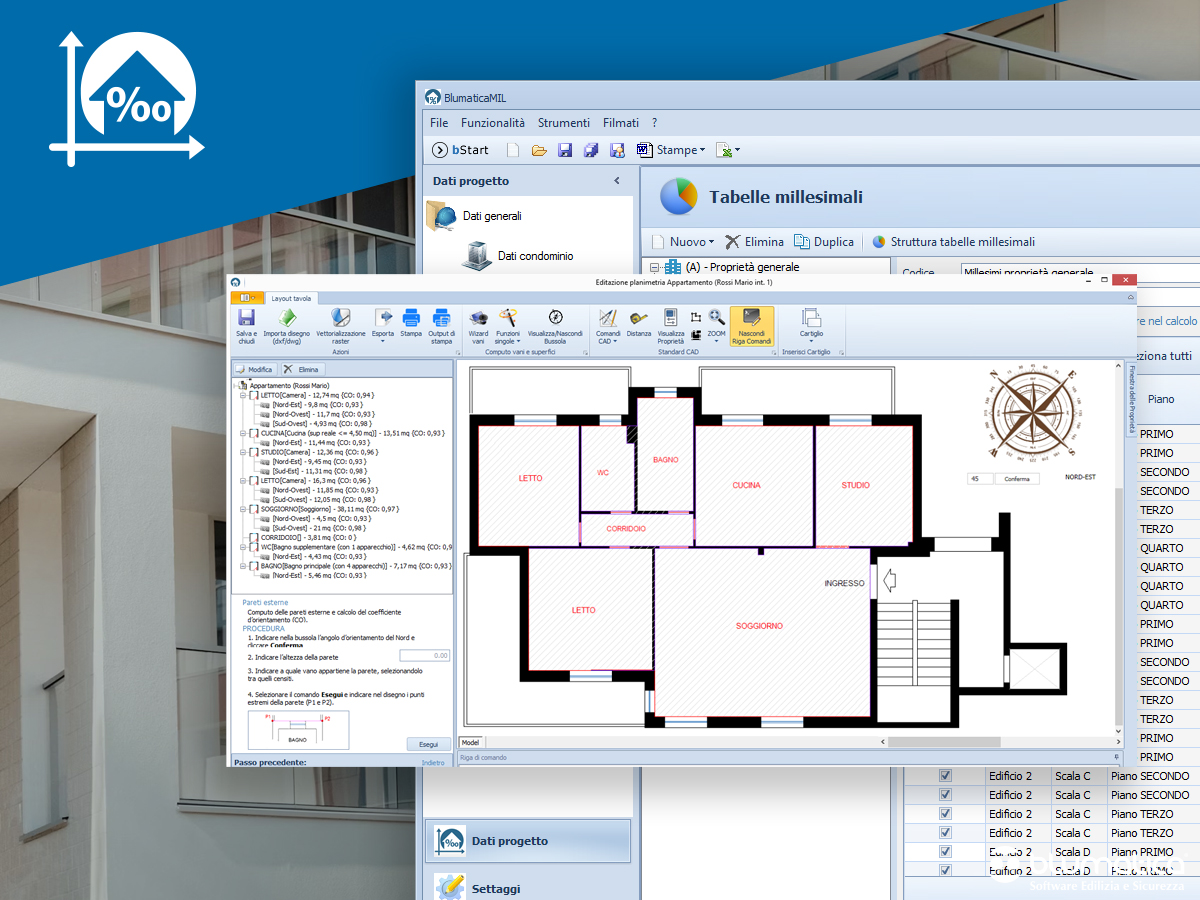Open the Stampe dropdown in BlumaticaMIL toolbar
Screen dimensions: 1200x900
pyautogui.click(x=671, y=150)
